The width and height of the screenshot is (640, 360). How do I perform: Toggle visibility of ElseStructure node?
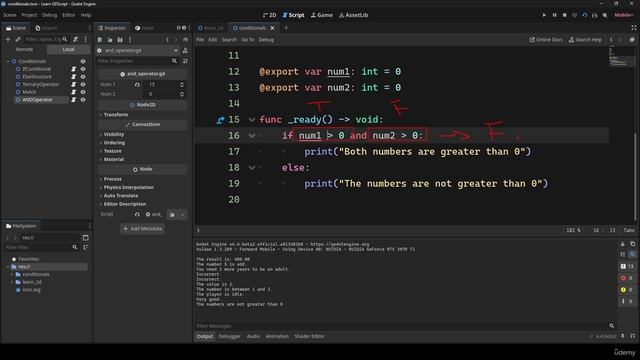point(83,76)
